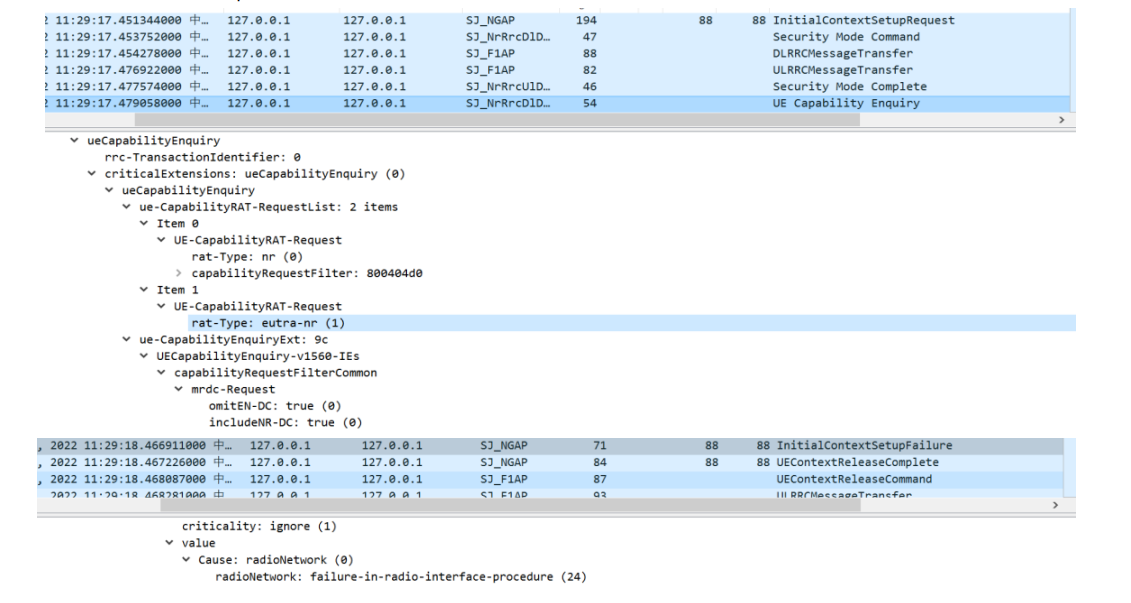Collapse the Item 0 tree node
Image resolution: width=1131 pixels, height=603 pixels.
coord(144,224)
